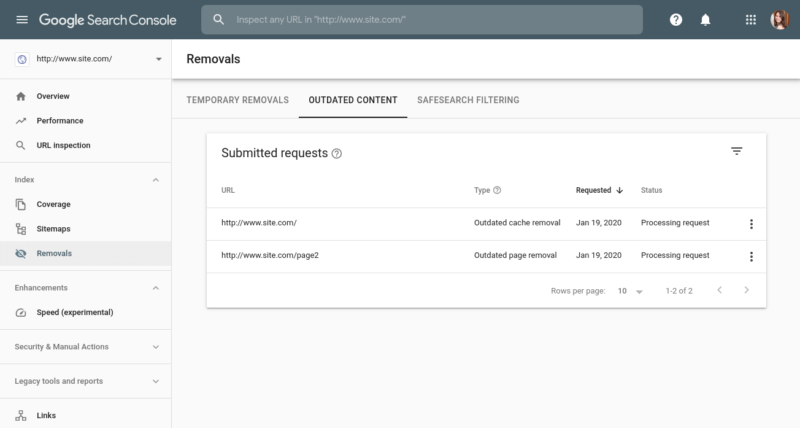Expand Security & Manual Actions
800x428 pixels.
tap(156, 347)
